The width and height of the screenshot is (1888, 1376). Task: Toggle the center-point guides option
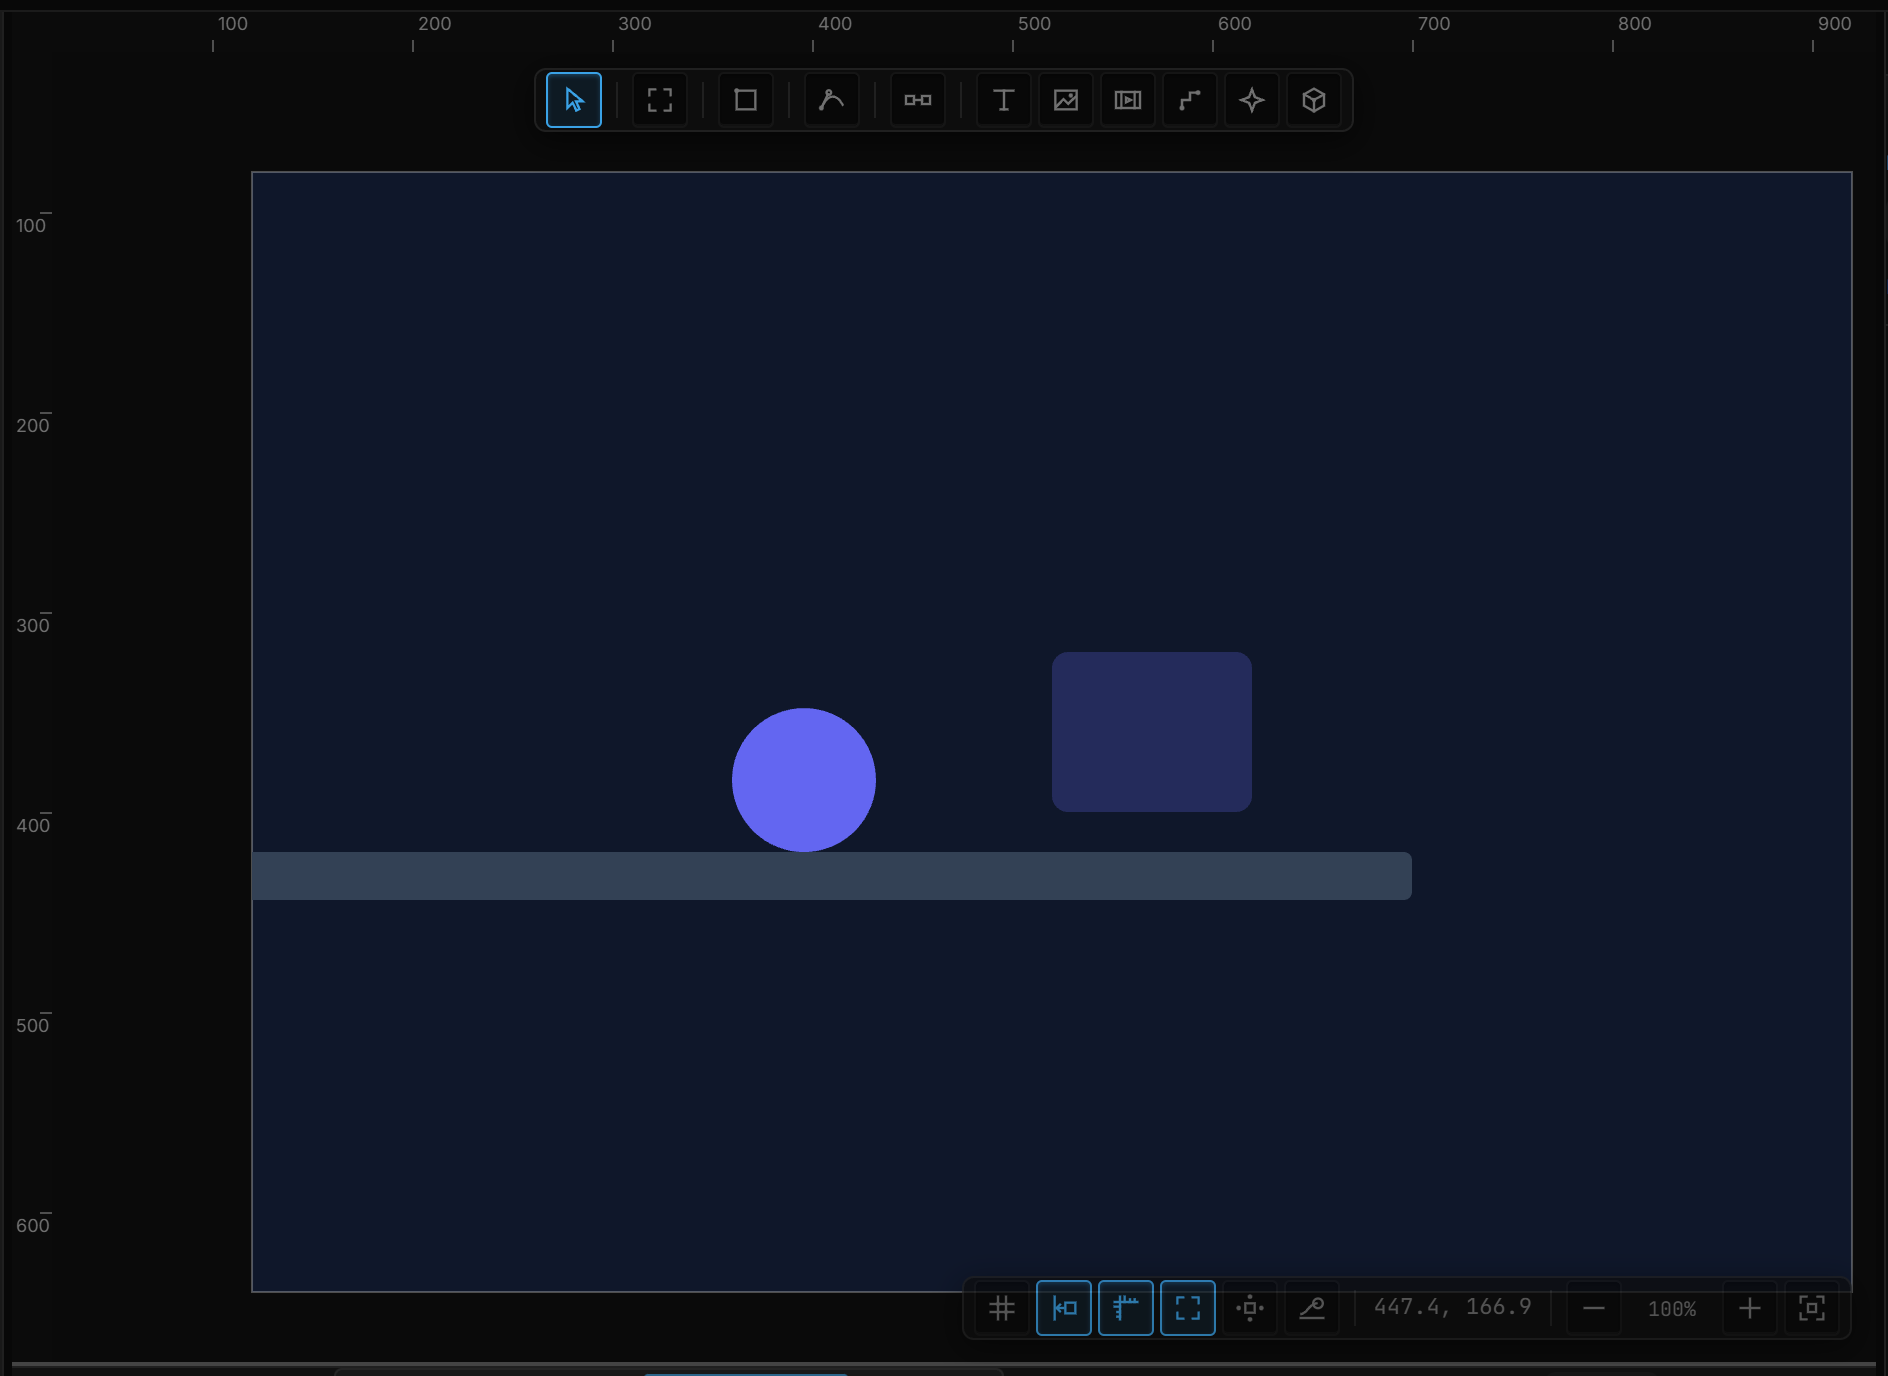(1250, 1308)
